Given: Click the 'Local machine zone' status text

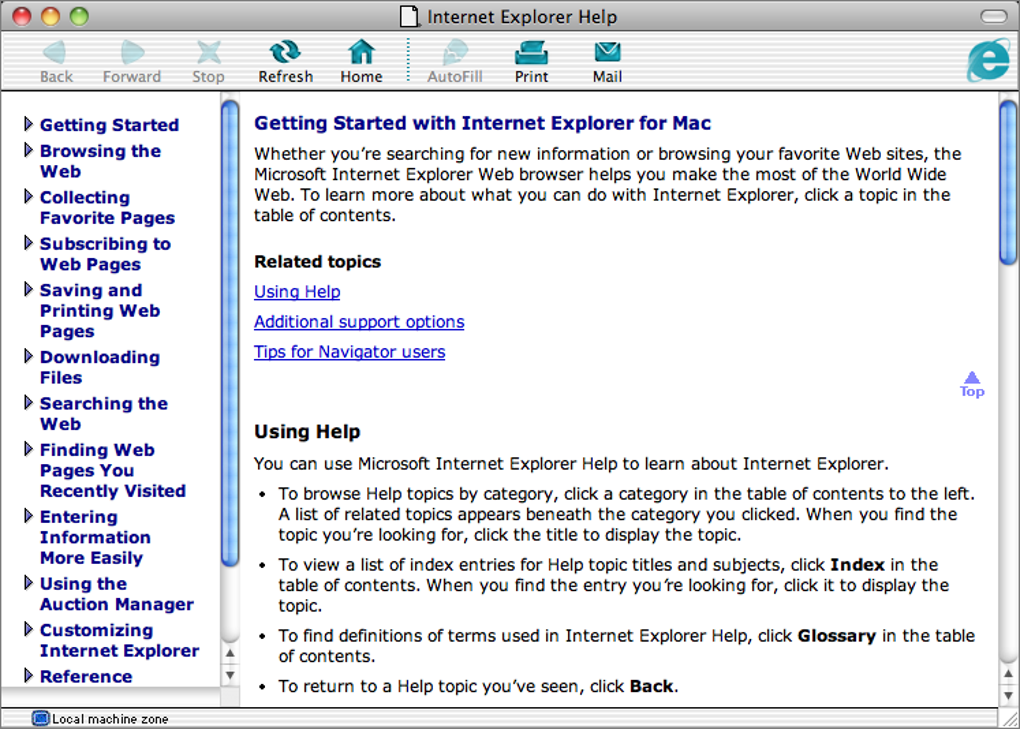Looking at the screenshot, I should point(110,719).
